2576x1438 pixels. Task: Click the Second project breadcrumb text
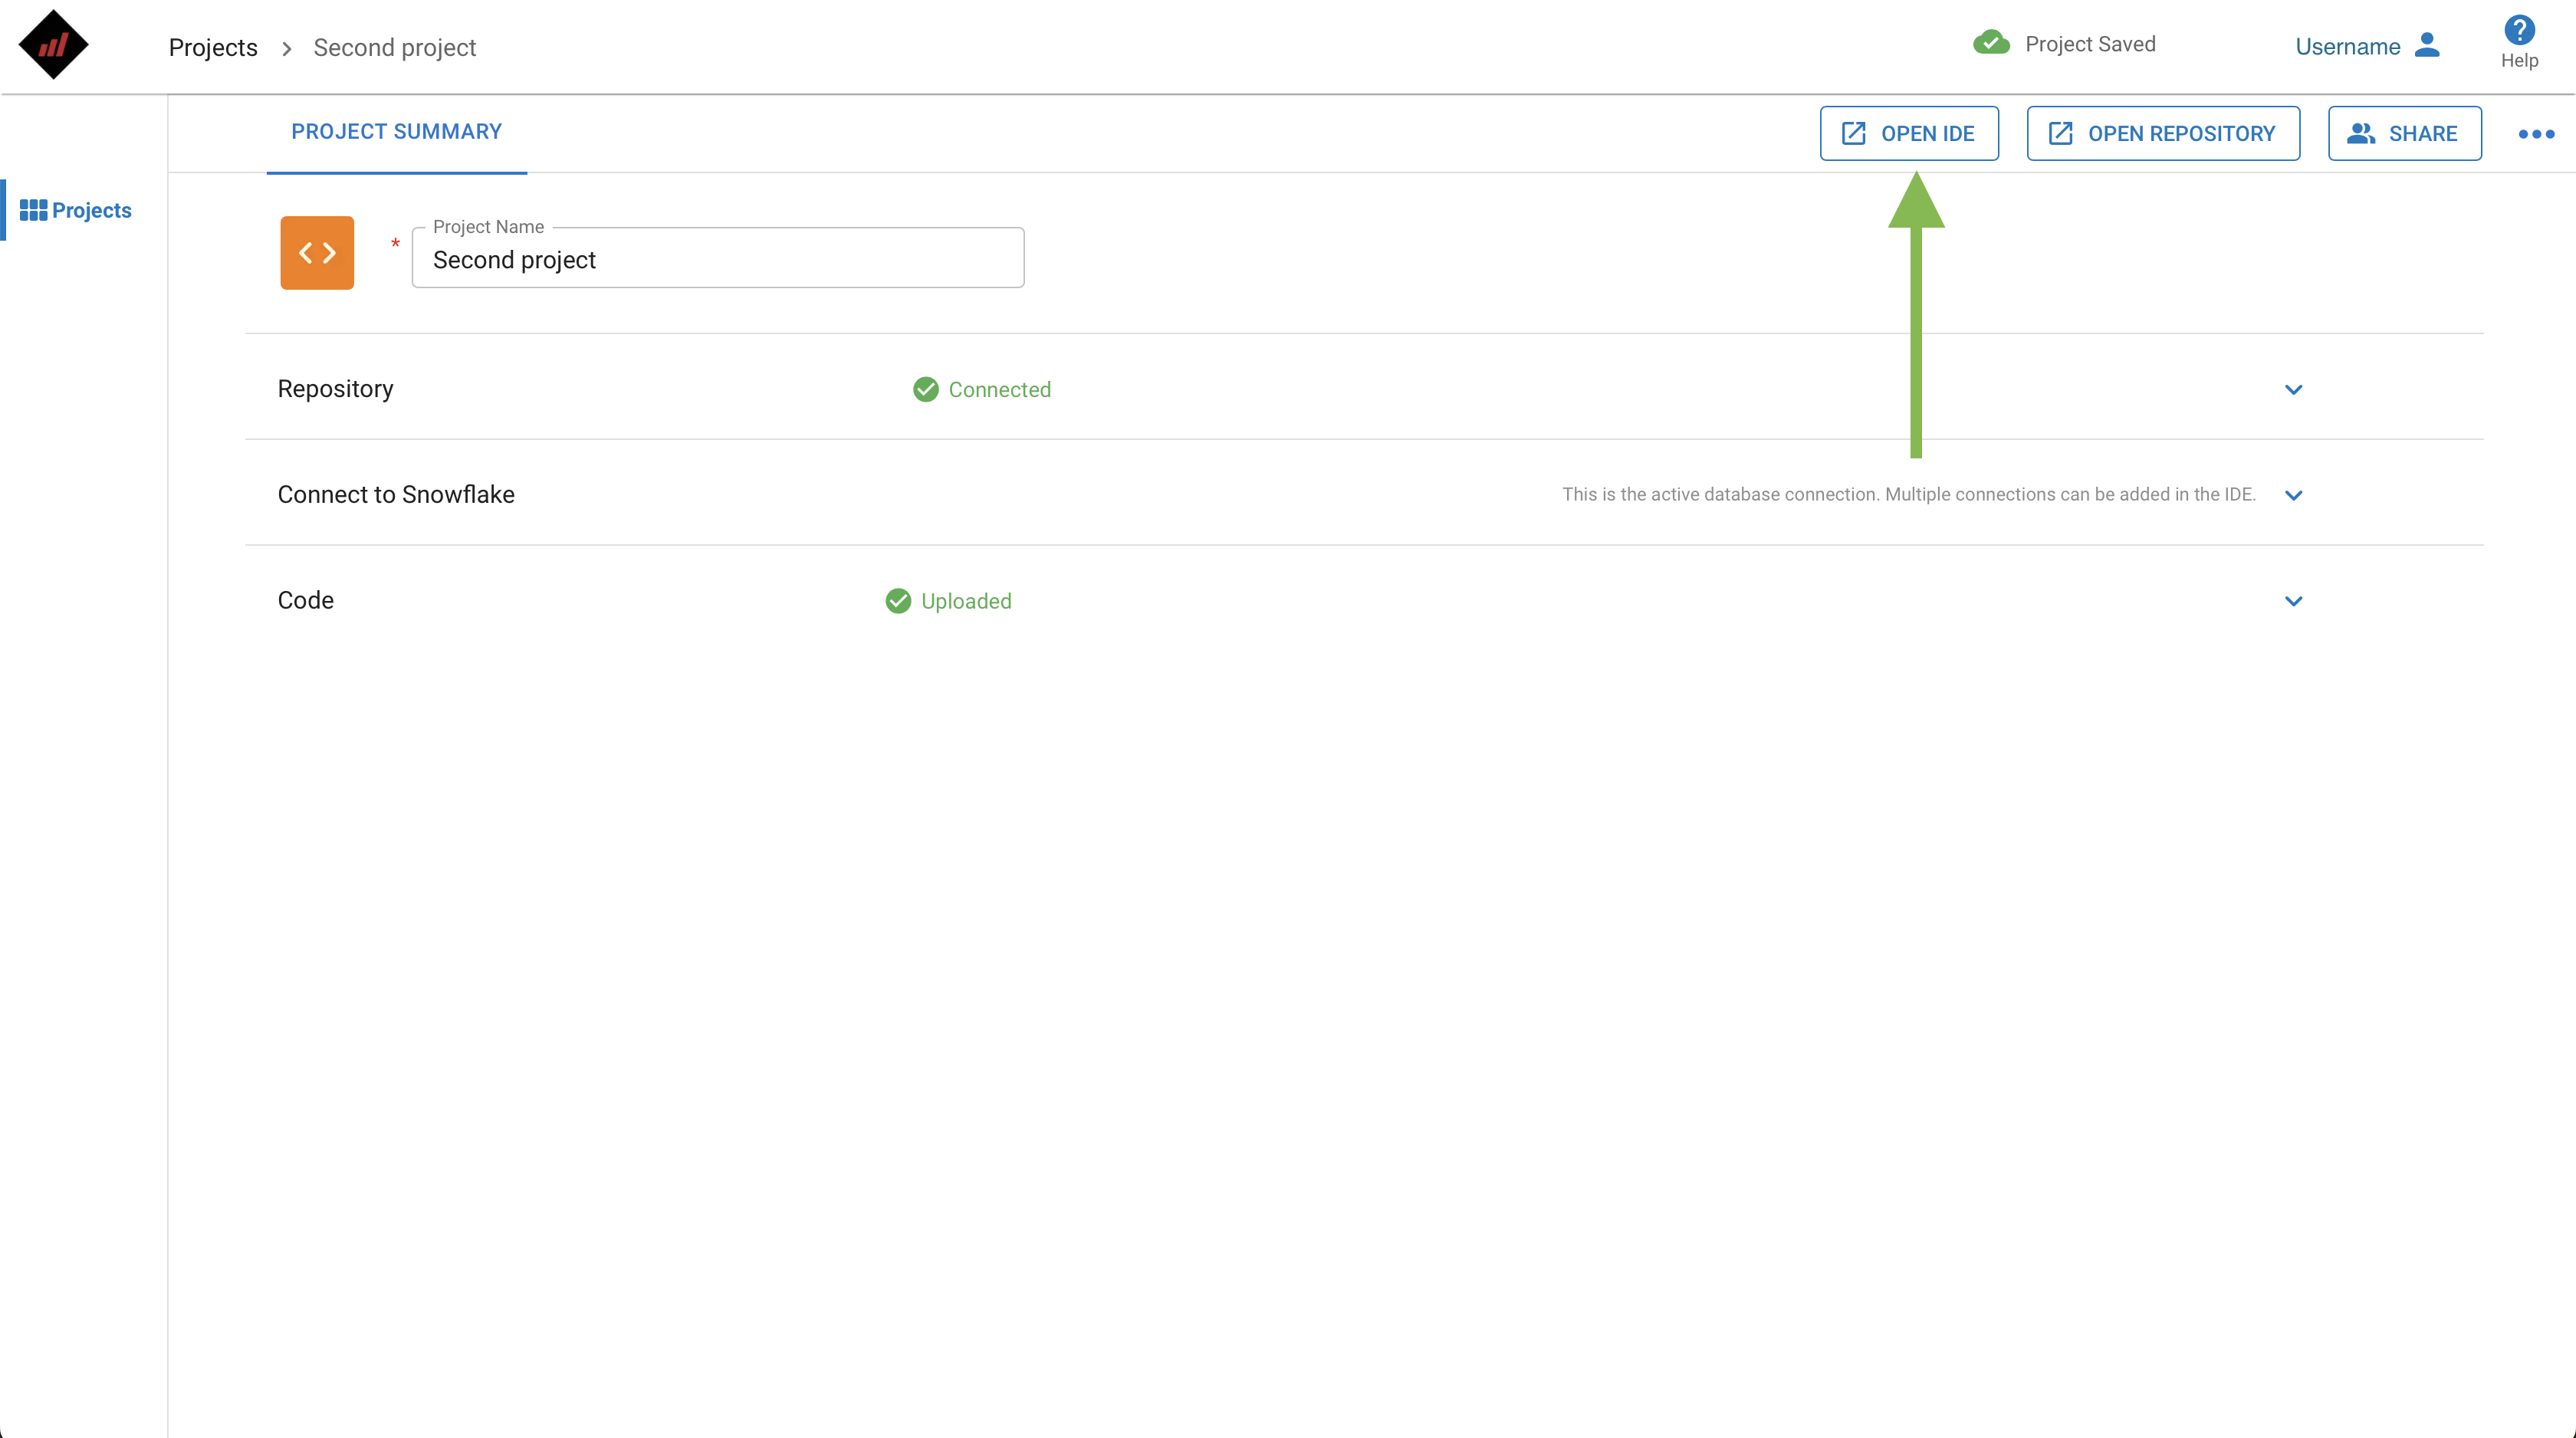pyautogui.click(x=394, y=47)
